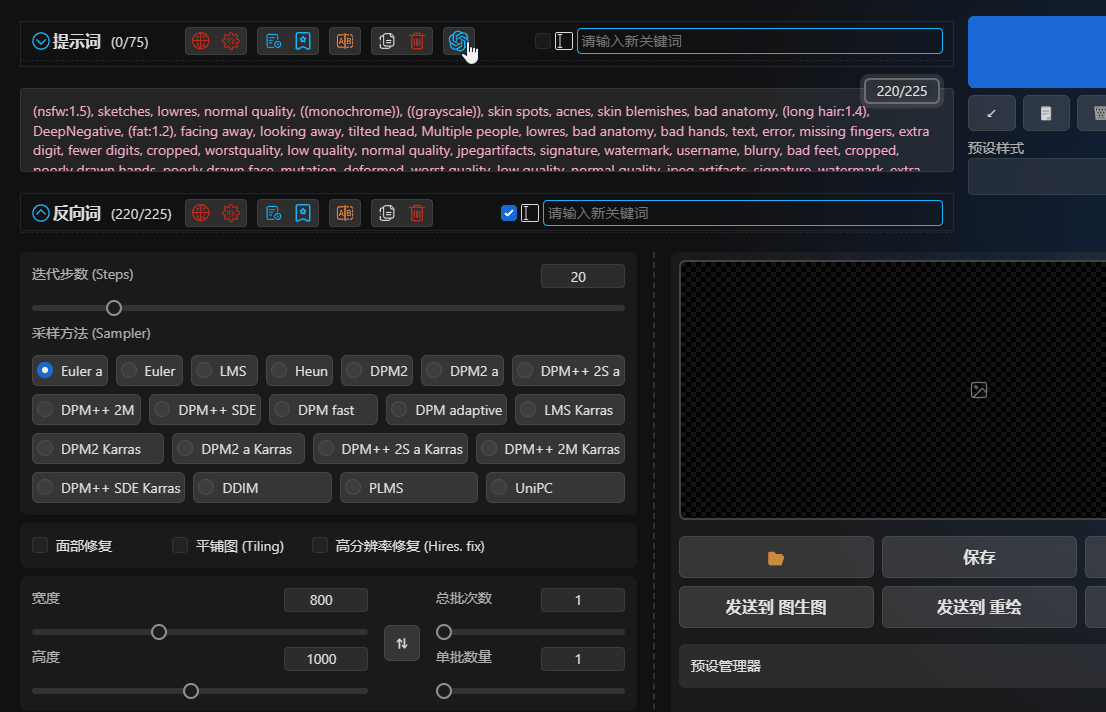Collapse the 提示词 section

41,41
